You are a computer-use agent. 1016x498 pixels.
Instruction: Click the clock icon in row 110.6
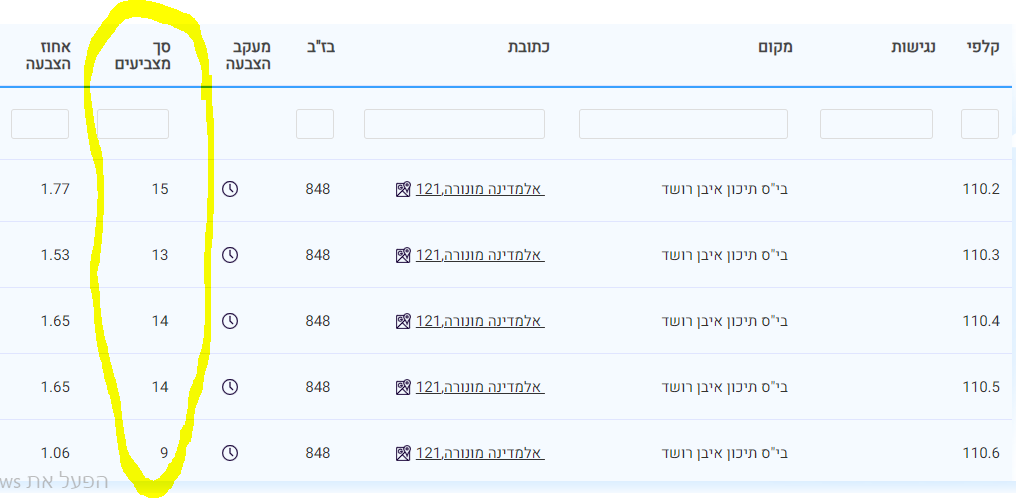(230, 453)
